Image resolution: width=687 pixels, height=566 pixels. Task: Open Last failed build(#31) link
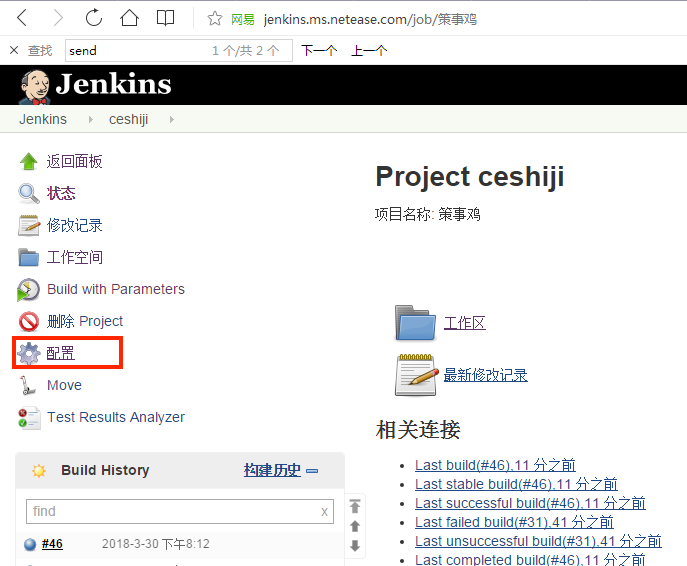[514, 522]
